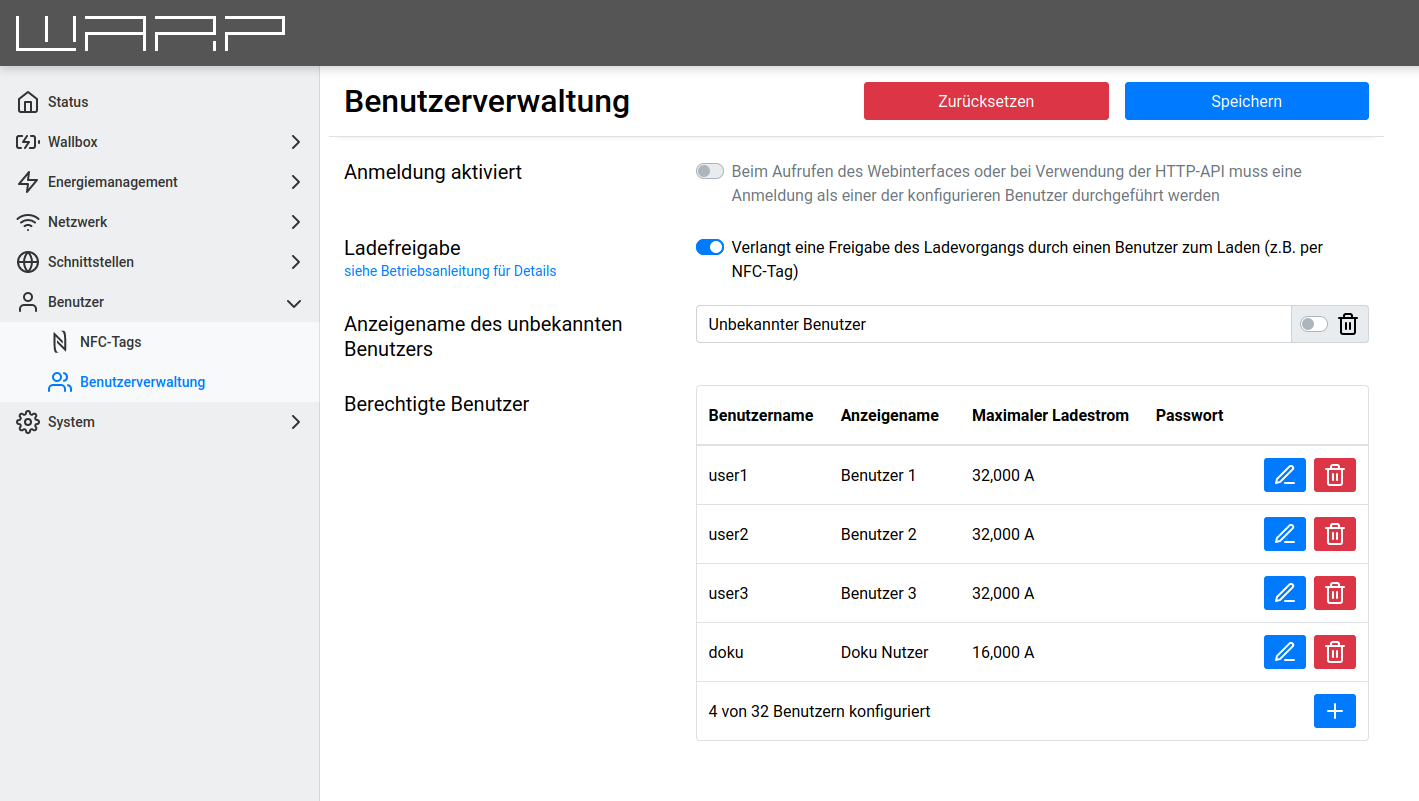Delete user2 with the red trash icon
Screen dimensions: 1419x801
coord(1334,534)
